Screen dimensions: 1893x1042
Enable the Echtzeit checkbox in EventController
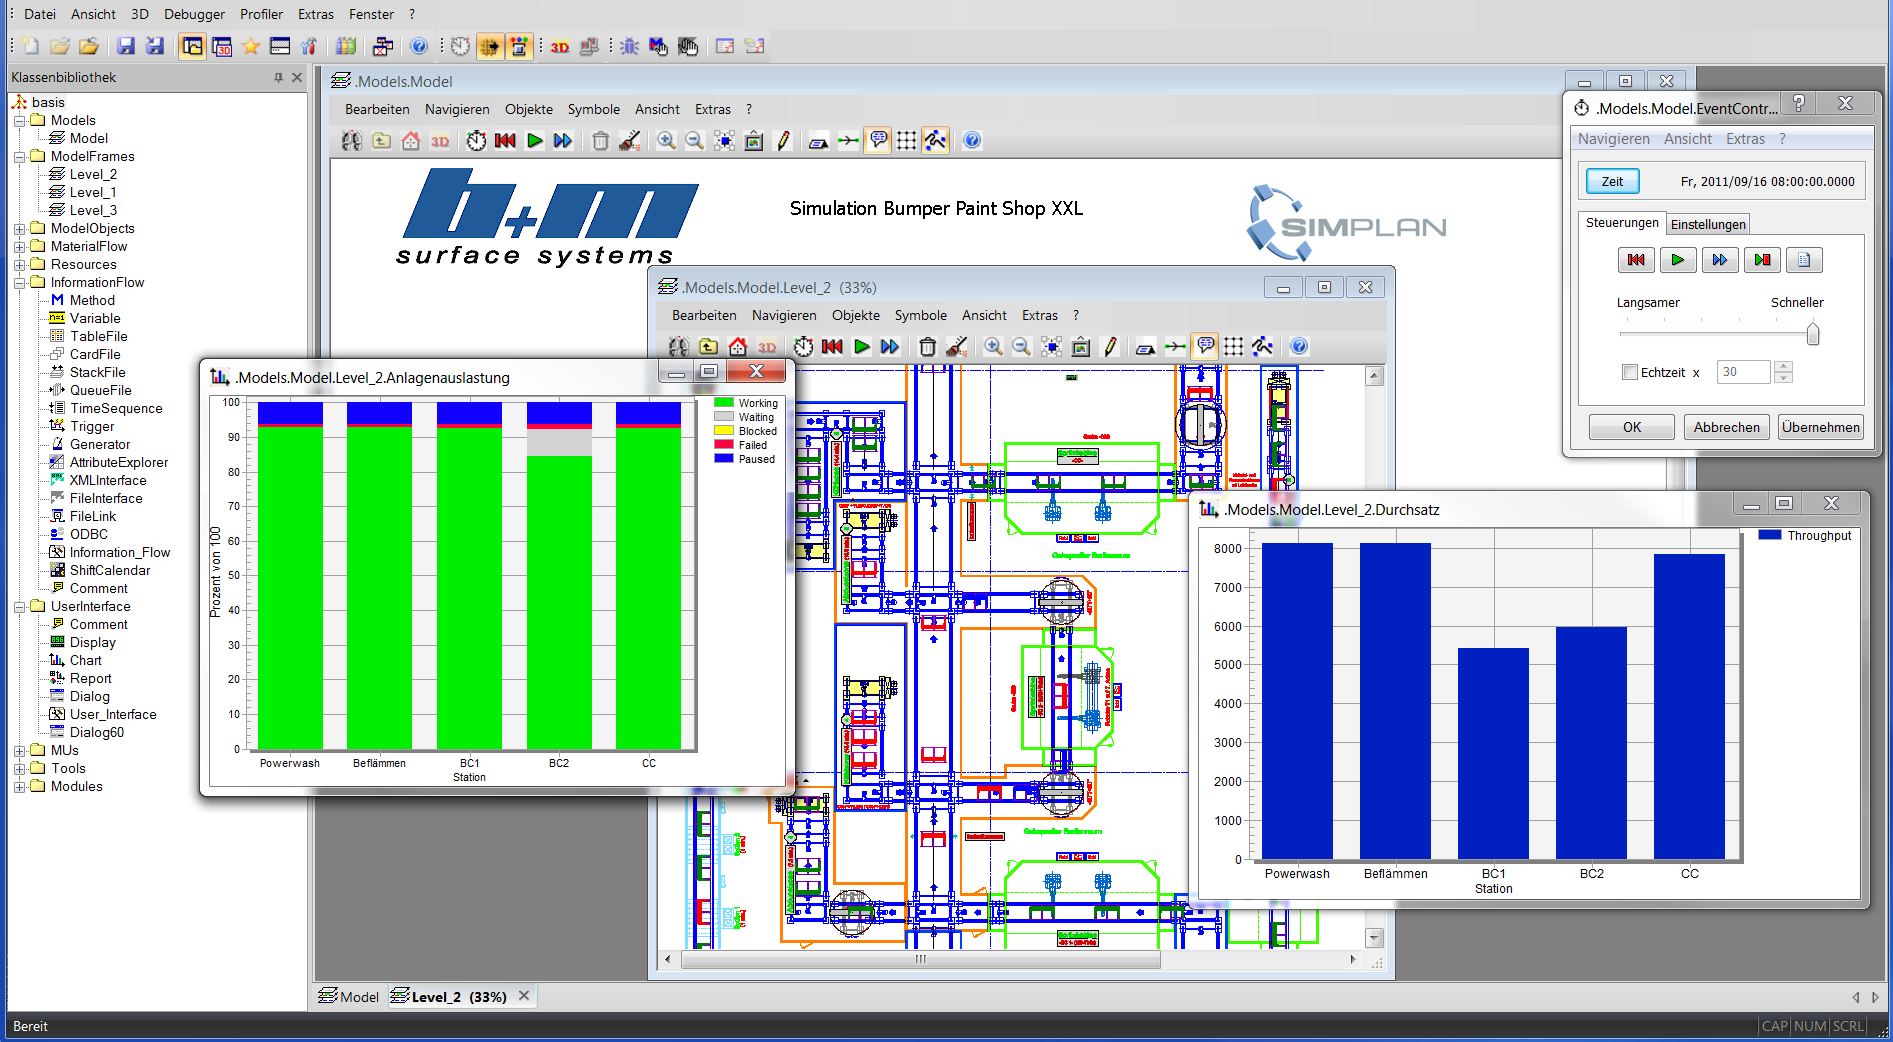click(1628, 371)
